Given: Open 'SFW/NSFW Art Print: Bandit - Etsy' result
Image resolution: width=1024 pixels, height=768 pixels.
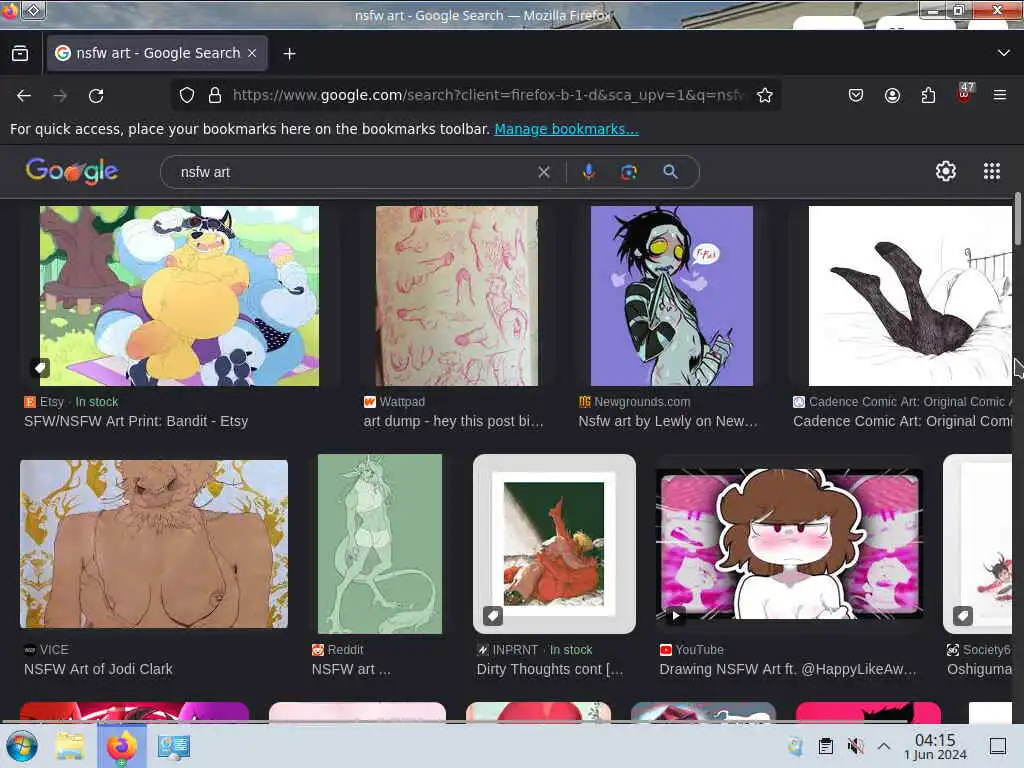Looking at the screenshot, I should tap(136, 421).
